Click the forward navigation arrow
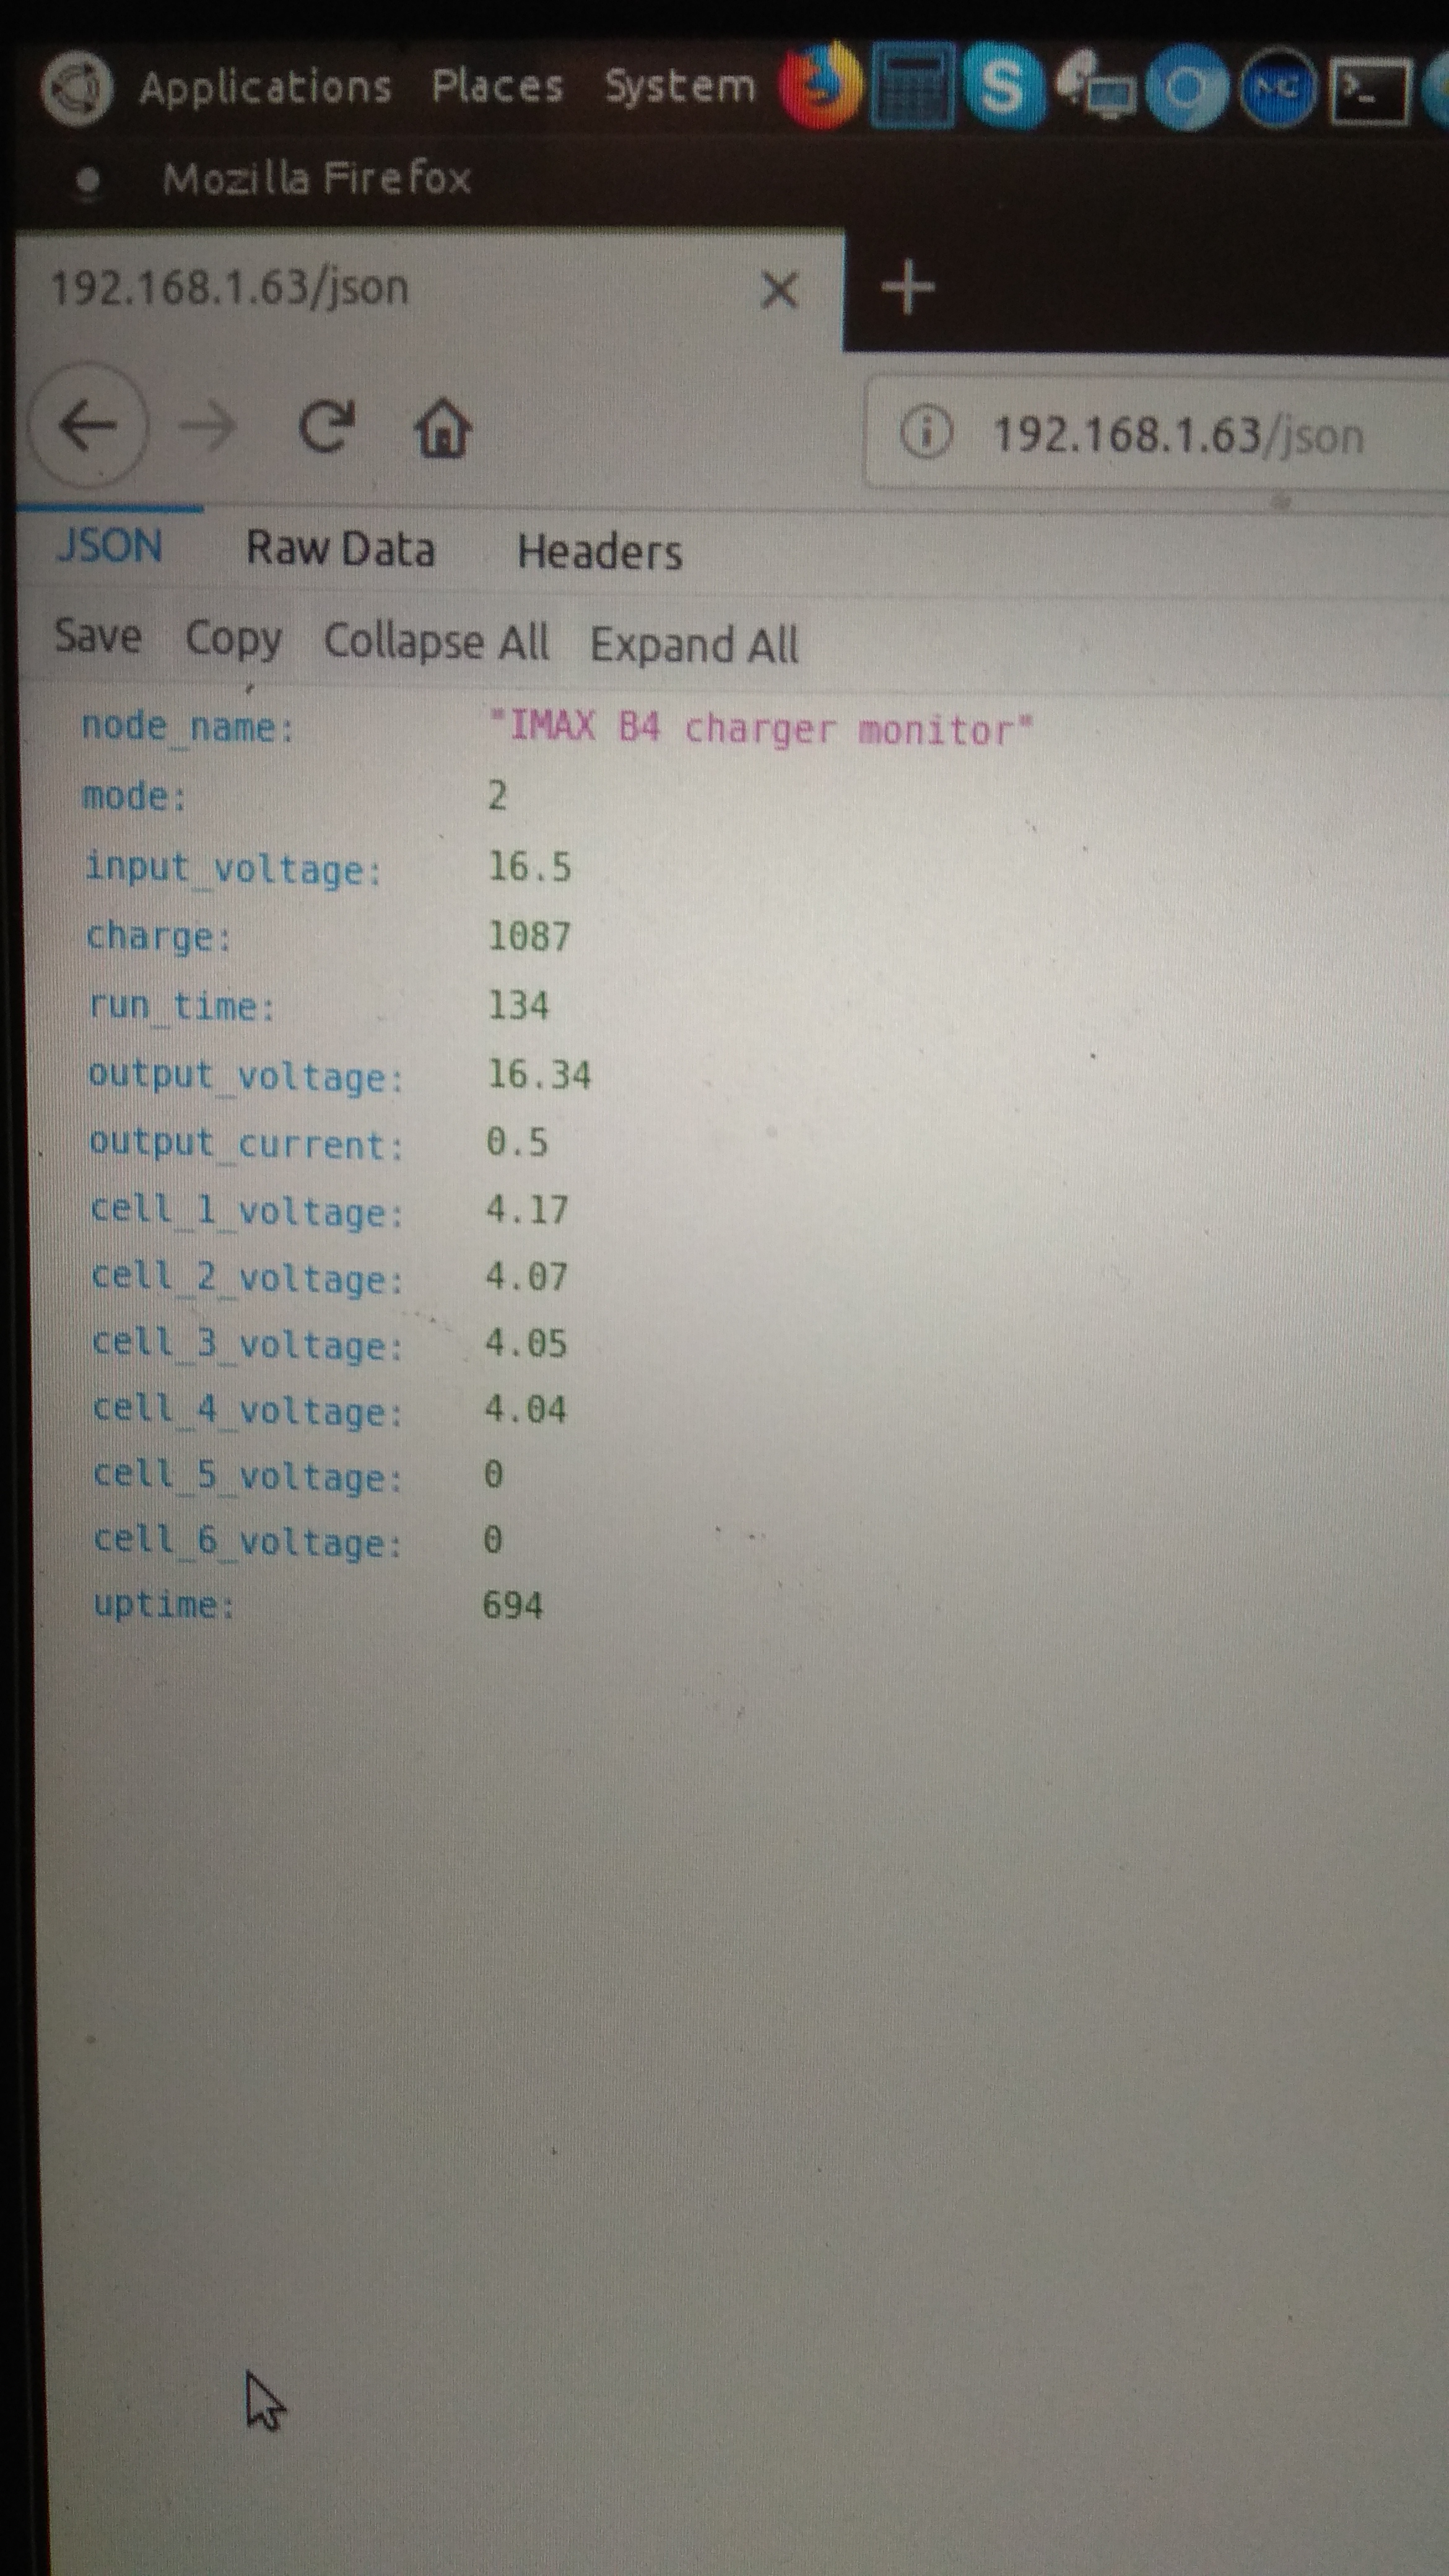1449x2576 pixels. click(207, 428)
